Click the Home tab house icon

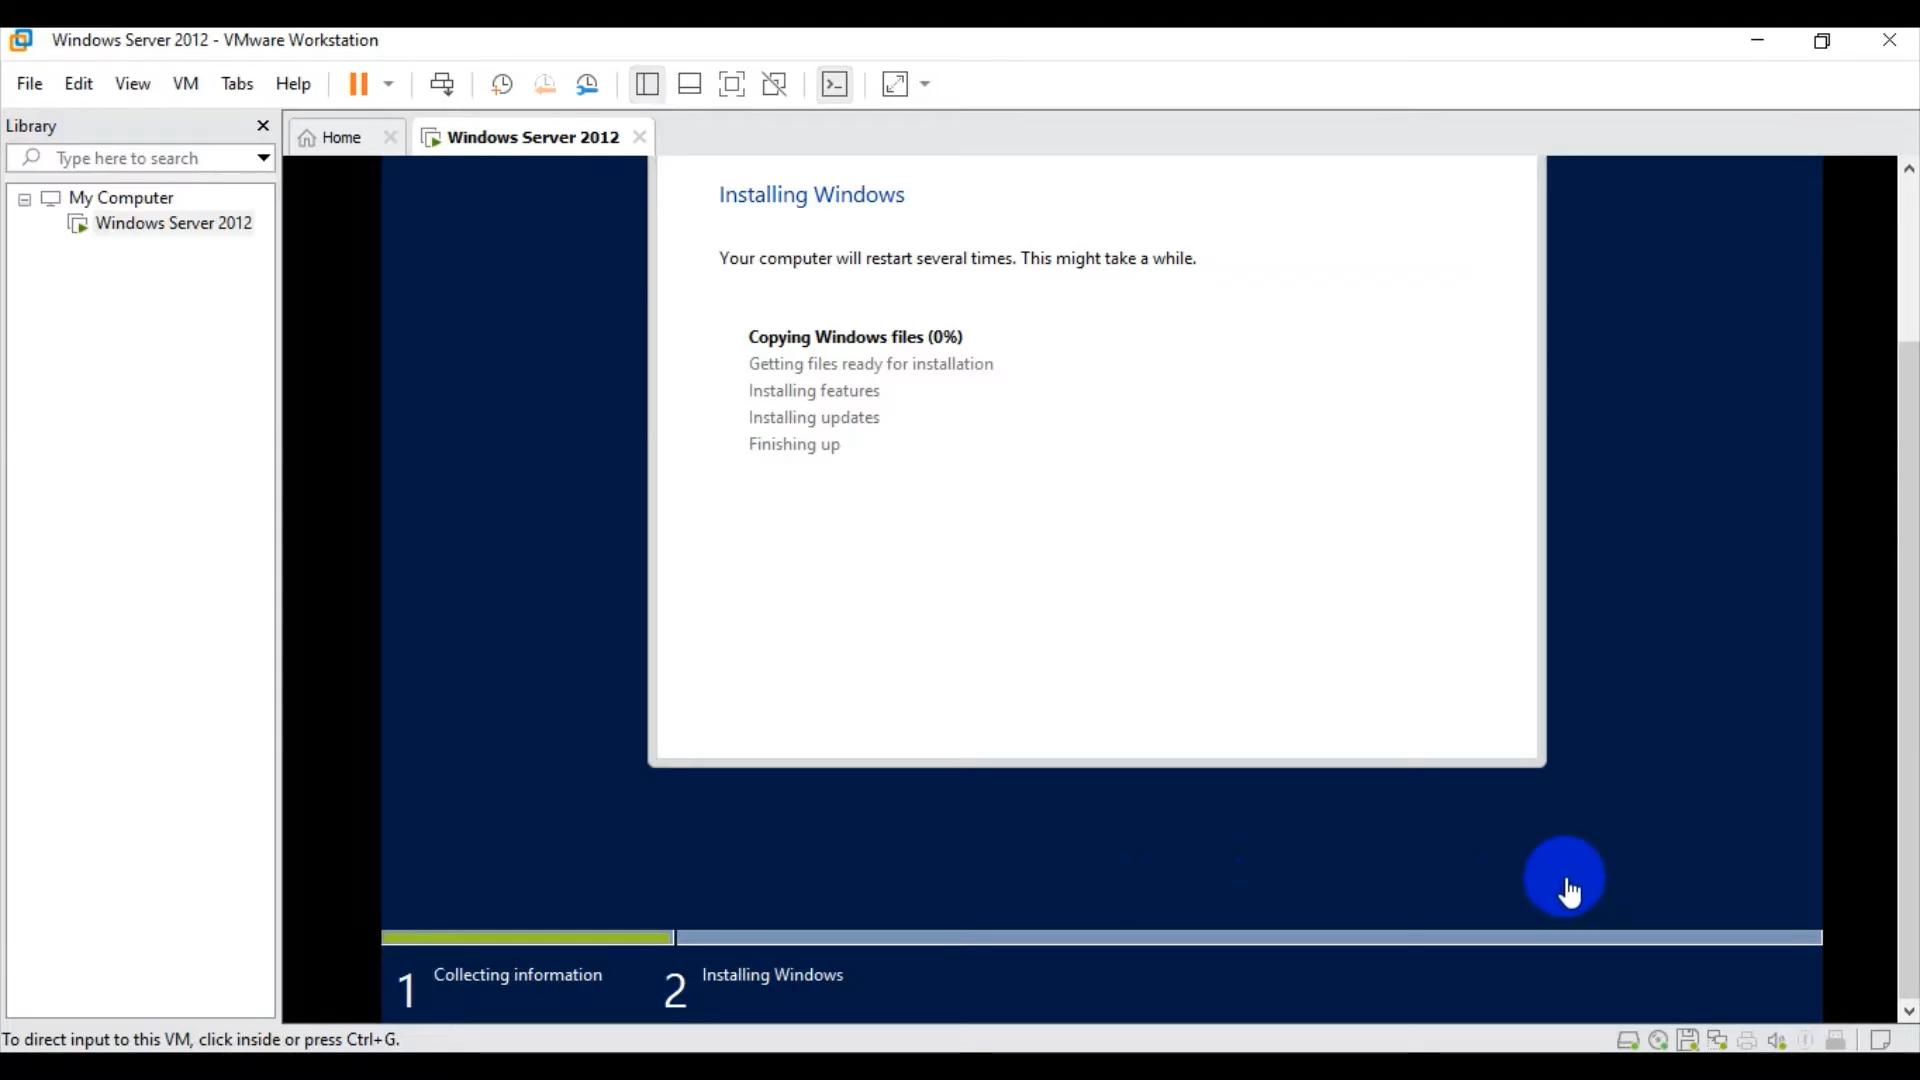307,138
